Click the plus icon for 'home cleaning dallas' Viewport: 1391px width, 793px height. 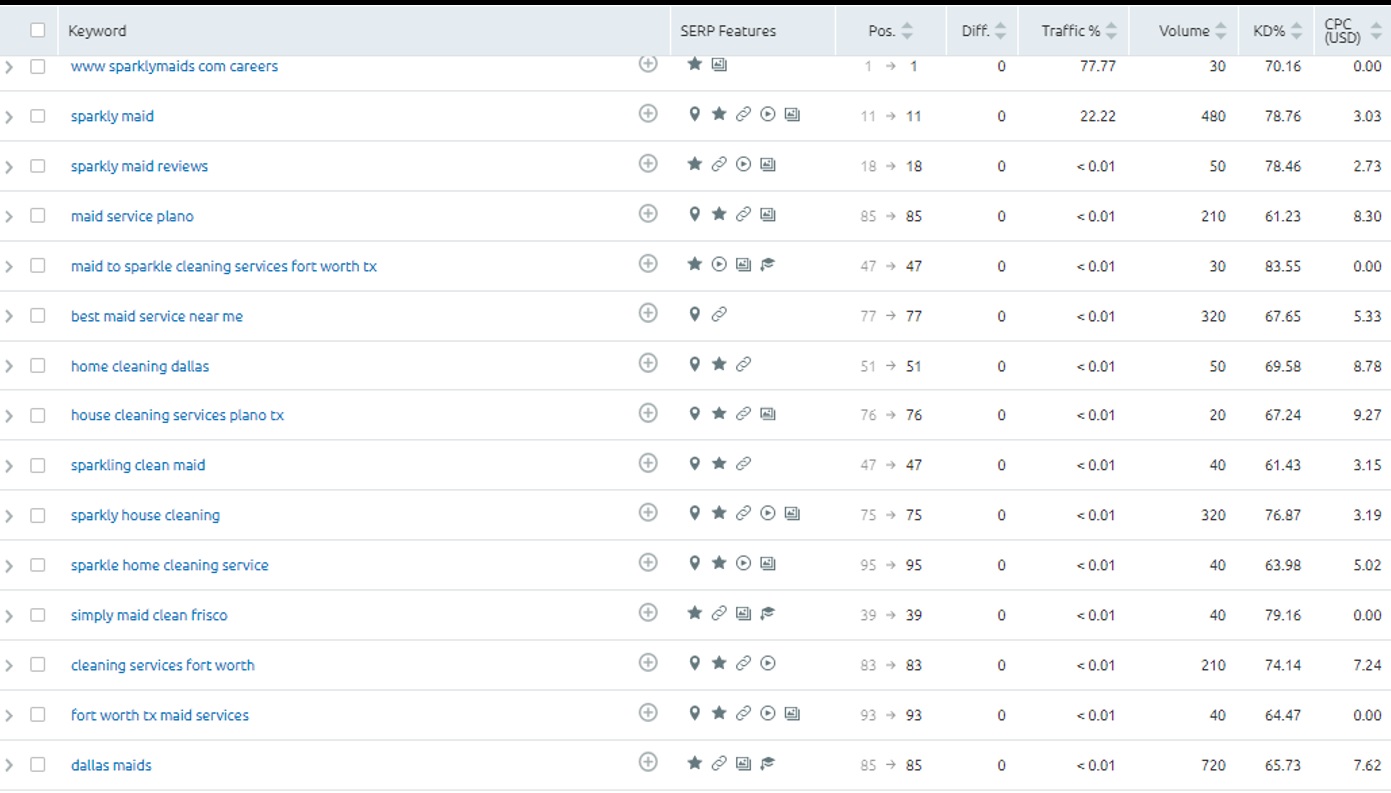(648, 364)
